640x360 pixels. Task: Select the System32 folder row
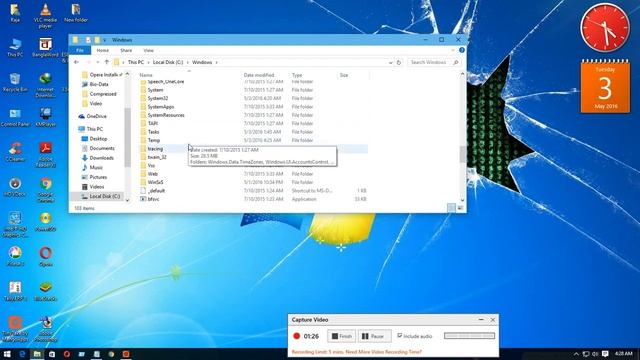point(253,98)
